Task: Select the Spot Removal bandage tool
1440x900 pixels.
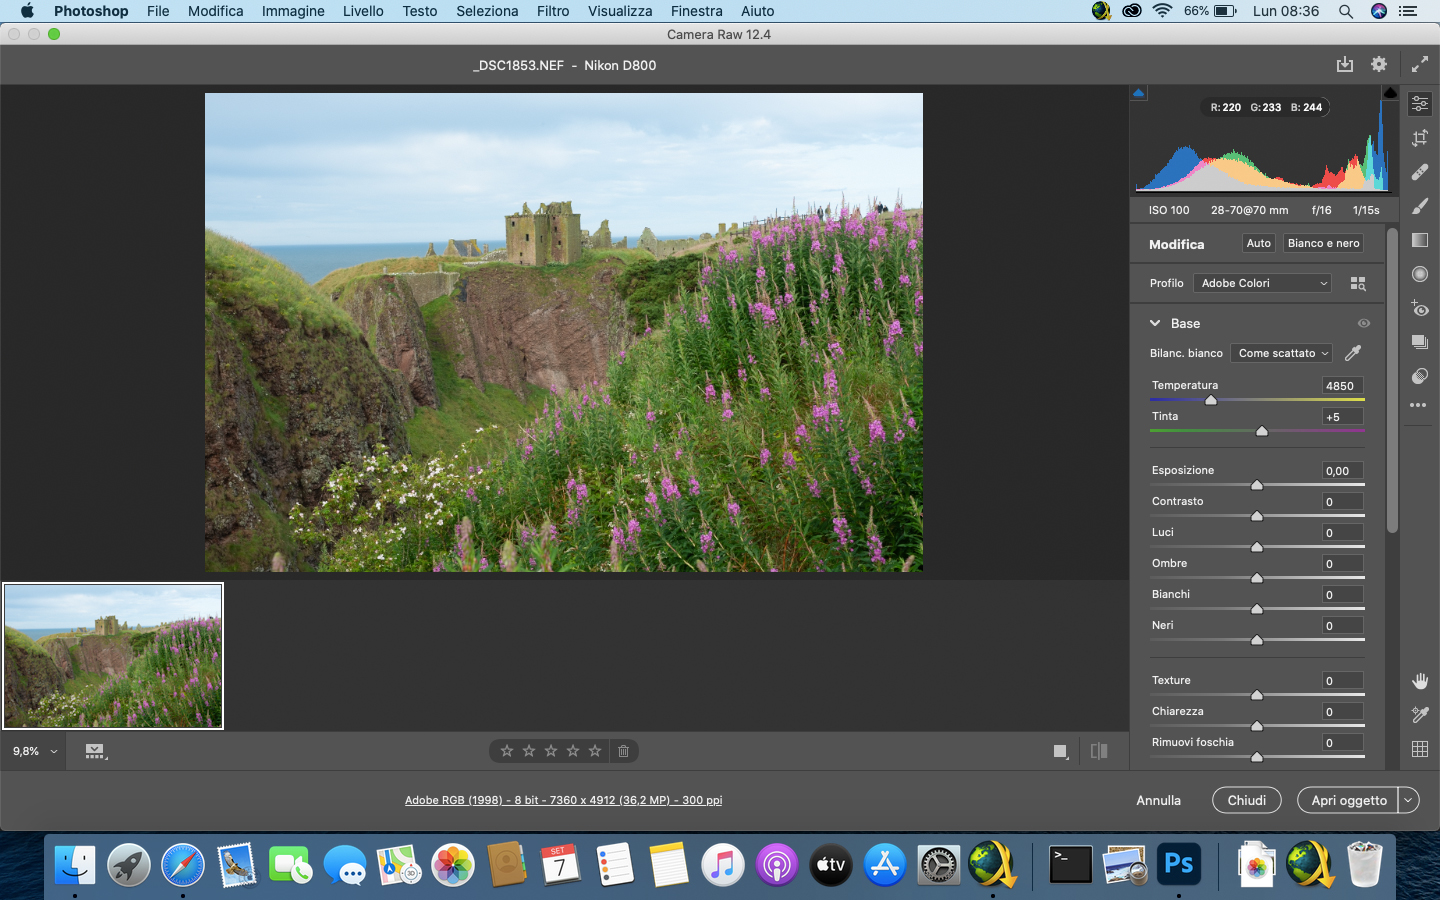Action: [1419, 172]
